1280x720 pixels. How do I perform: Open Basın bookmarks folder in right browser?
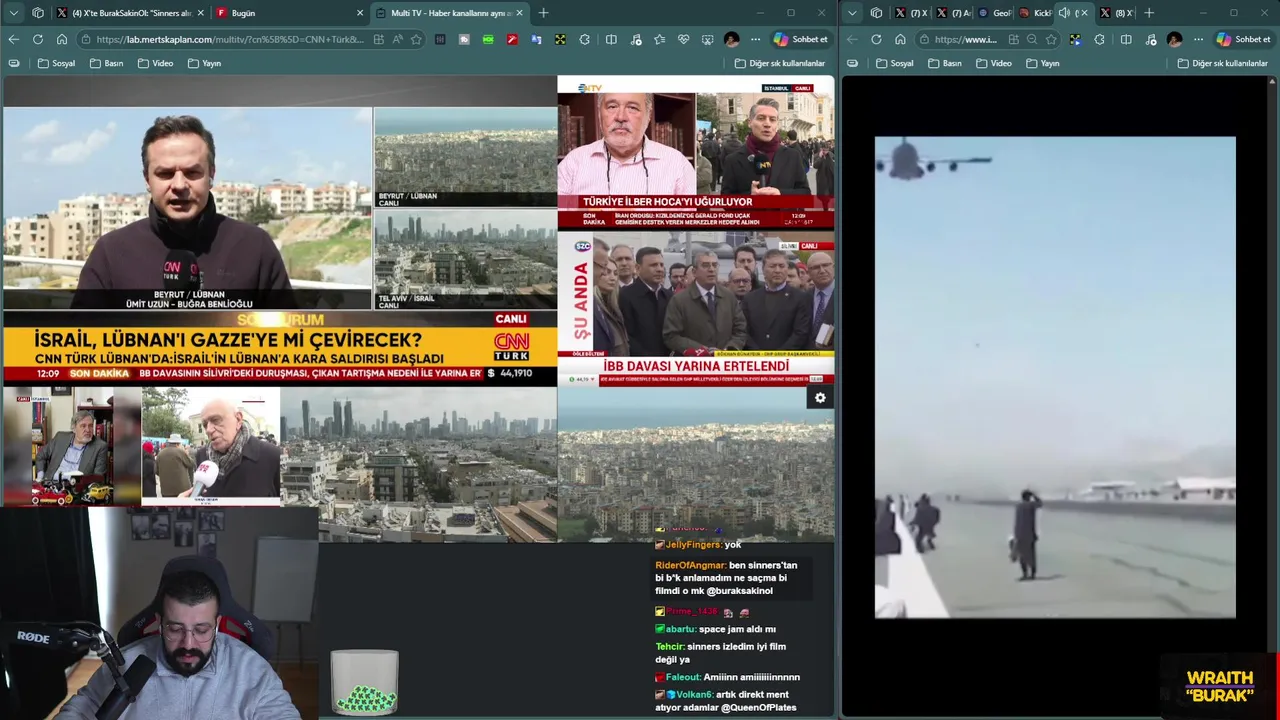pyautogui.click(x=945, y=63)
